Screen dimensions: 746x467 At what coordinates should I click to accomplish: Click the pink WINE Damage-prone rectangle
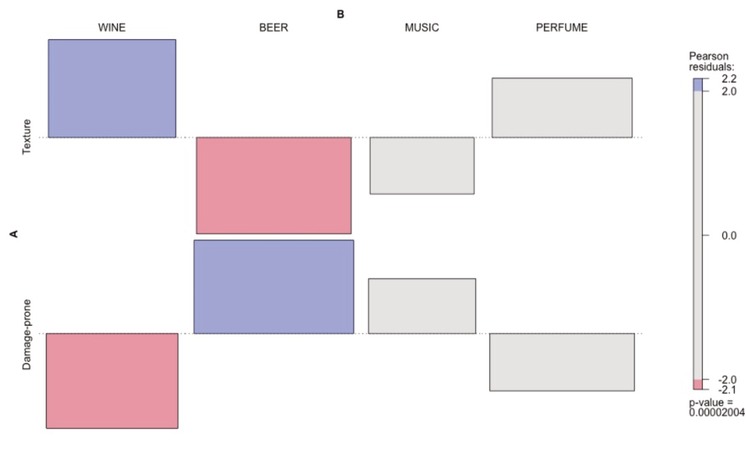pyautogui.click(x=111, y=381)
